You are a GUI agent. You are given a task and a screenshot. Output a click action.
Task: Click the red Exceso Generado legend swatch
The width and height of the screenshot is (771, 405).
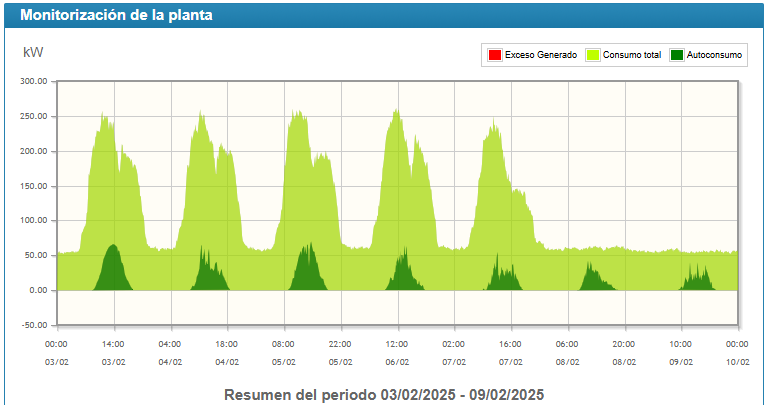coord(494,55)
